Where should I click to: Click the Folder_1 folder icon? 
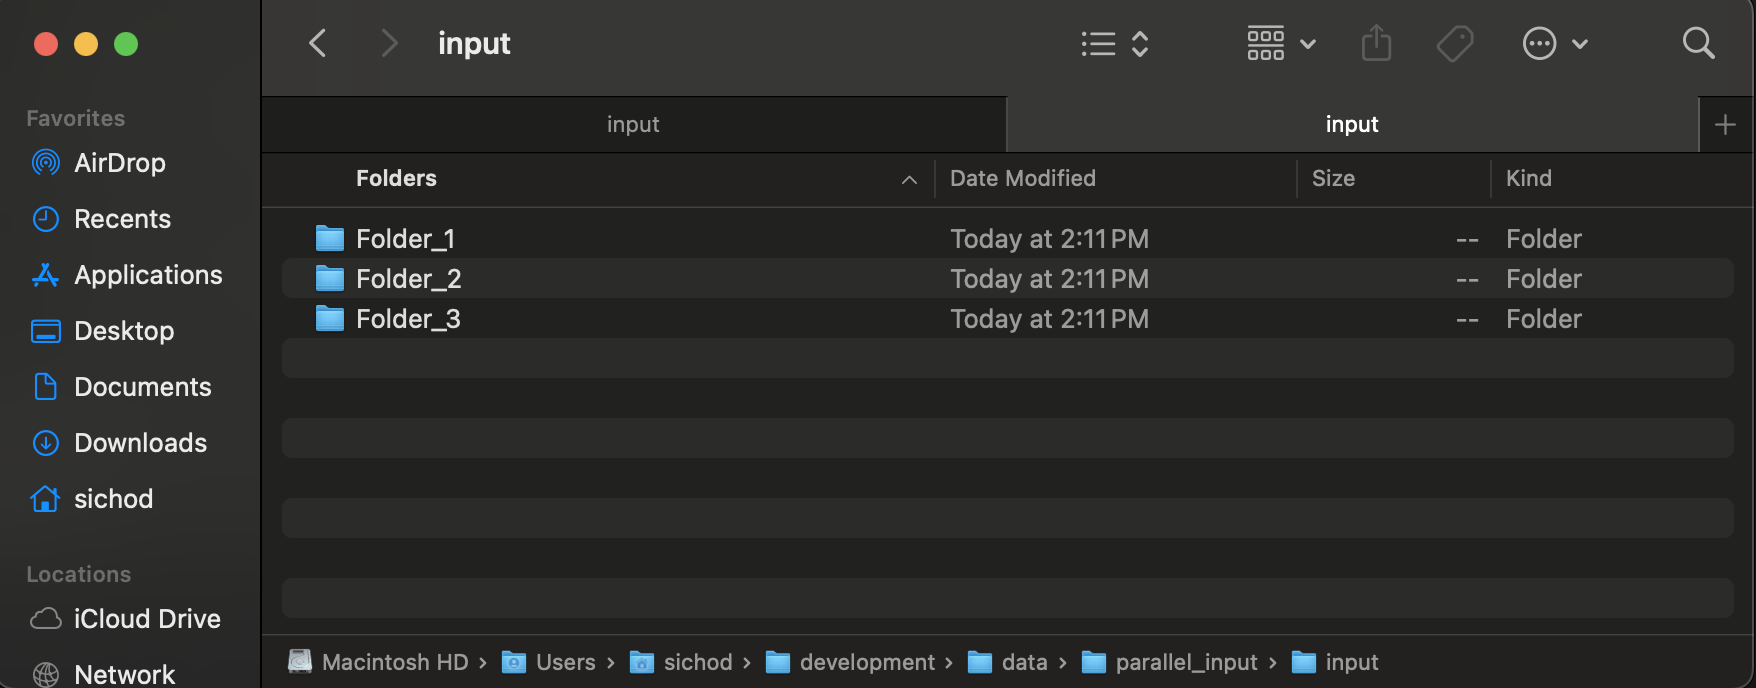330,238
